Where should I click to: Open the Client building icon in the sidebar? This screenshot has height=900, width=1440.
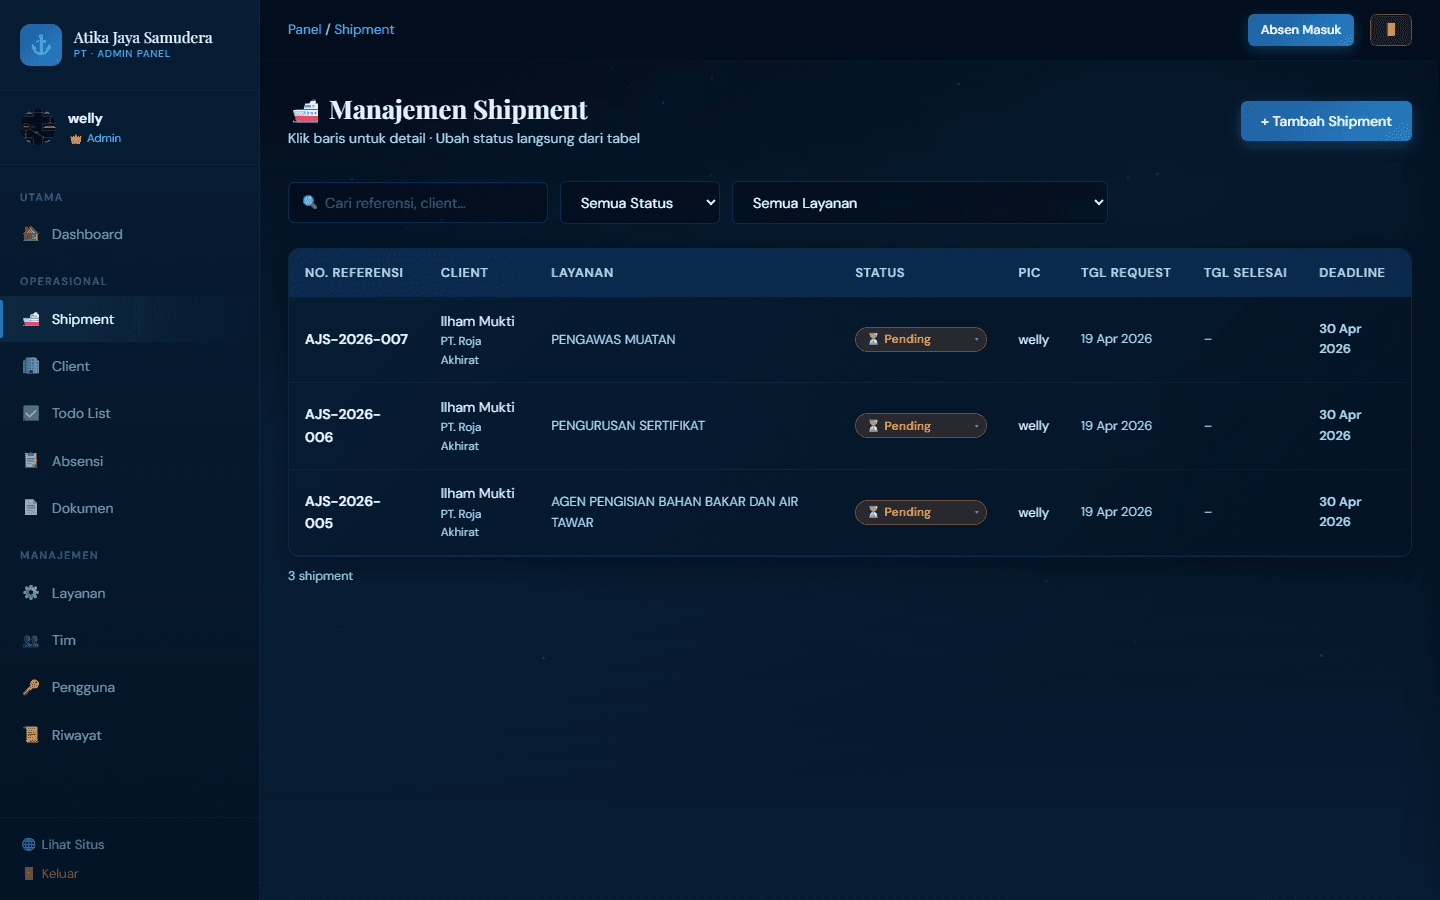pos(31,366)
